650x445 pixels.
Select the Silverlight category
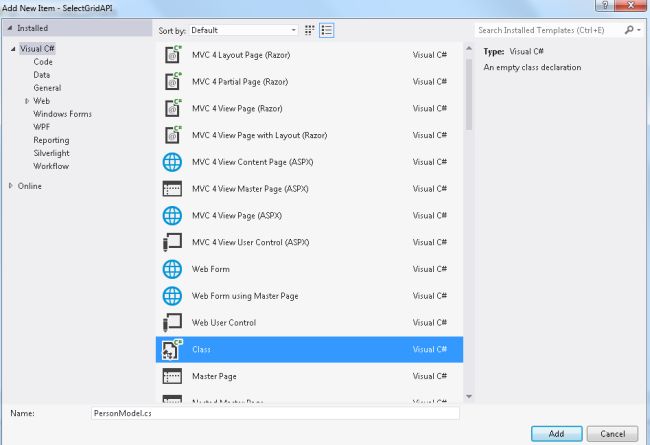tap(51, 153)
